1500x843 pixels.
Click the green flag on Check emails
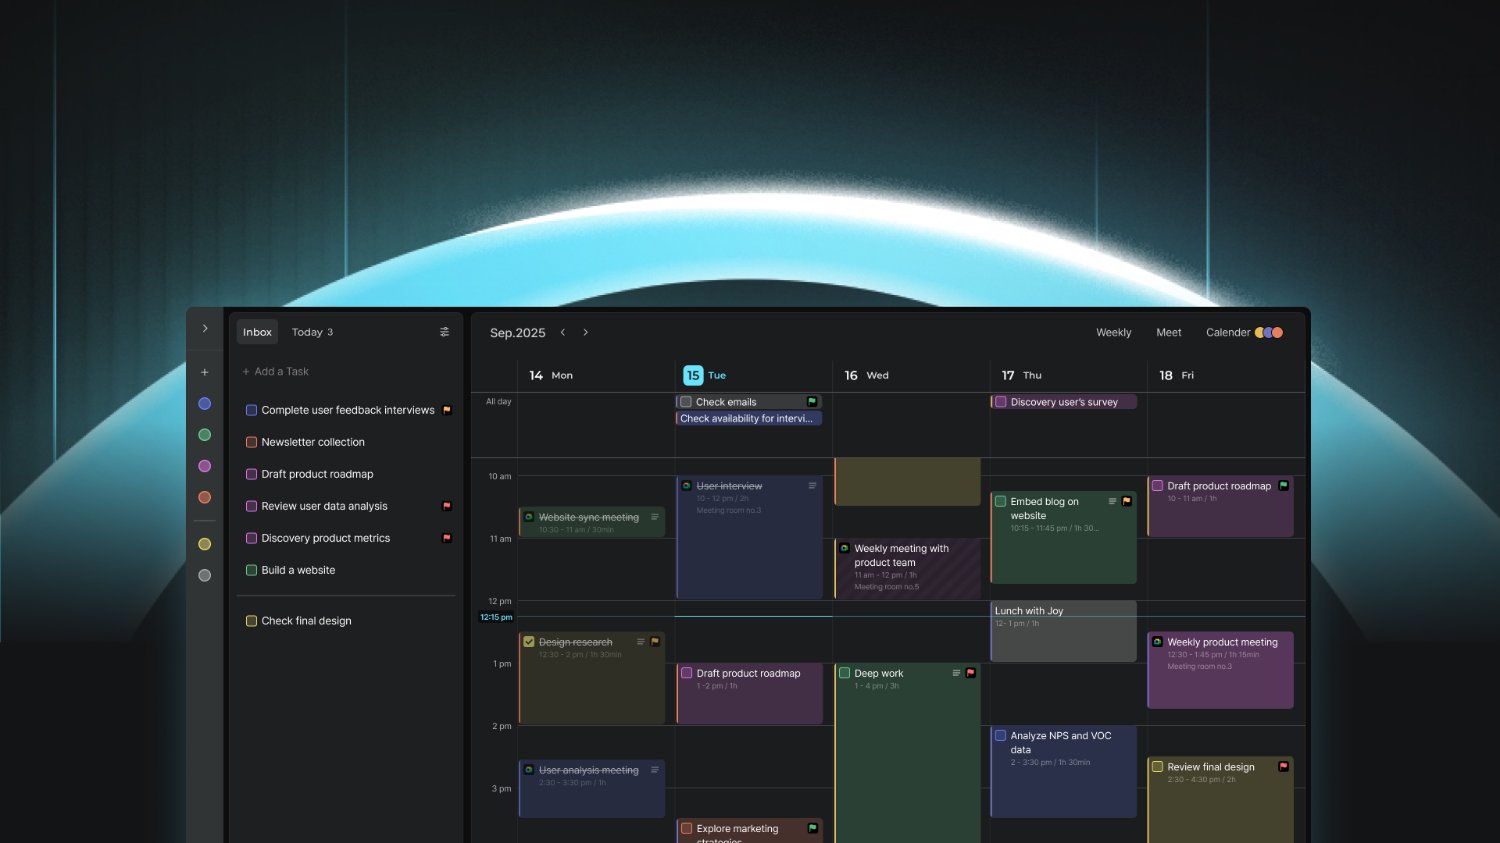coord(812,402)
